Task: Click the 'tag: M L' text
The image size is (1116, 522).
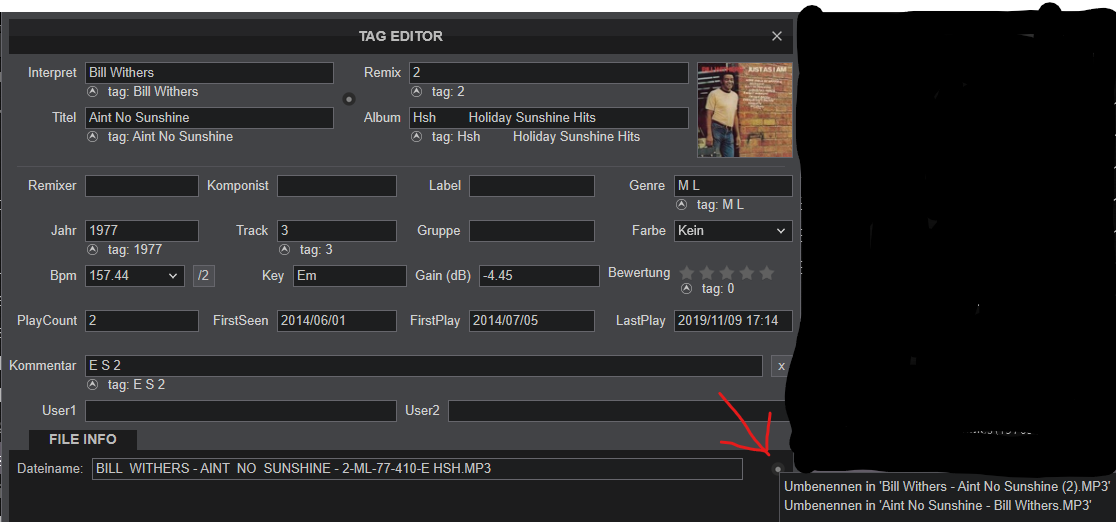Action: point(720,205)
